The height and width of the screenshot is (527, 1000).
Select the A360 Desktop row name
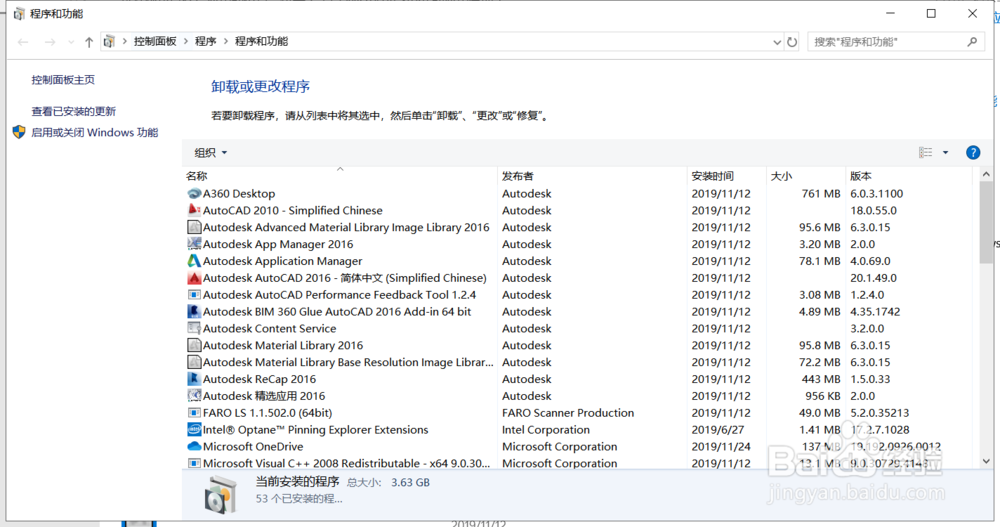click(x=239, y=193)
